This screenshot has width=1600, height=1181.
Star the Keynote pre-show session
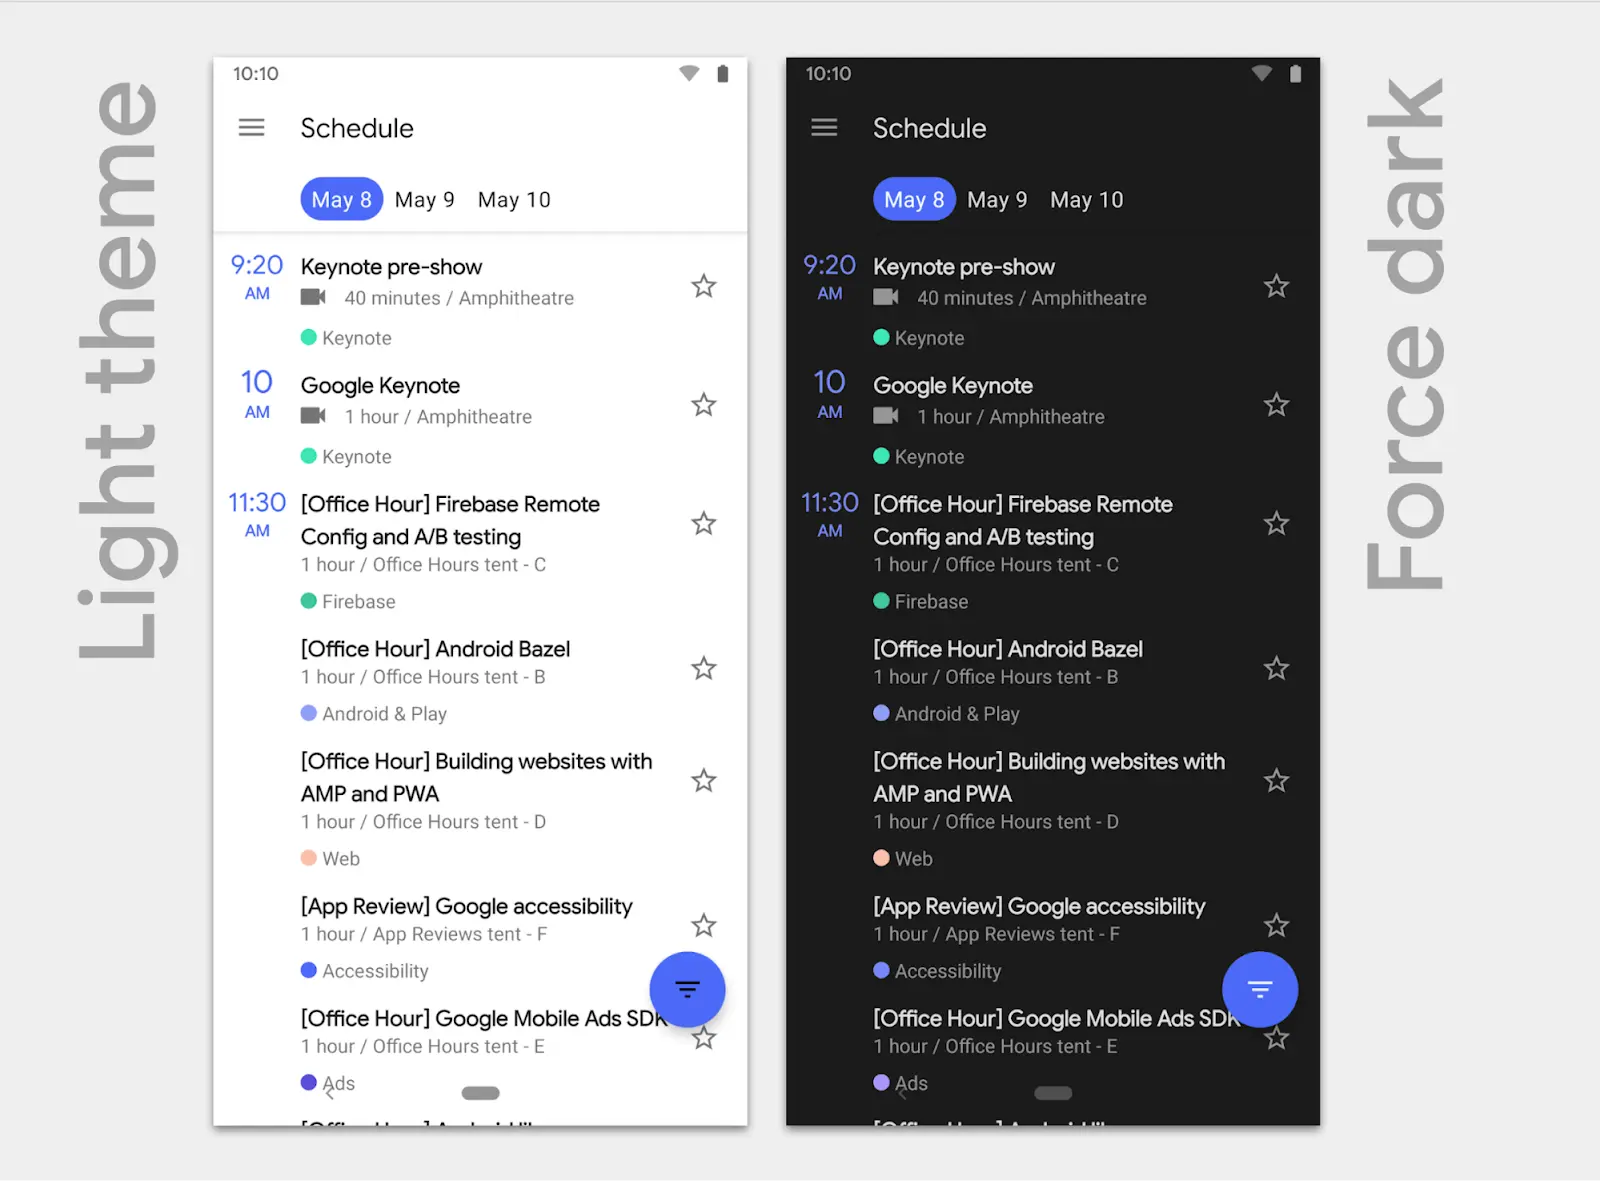pos(703,286)
